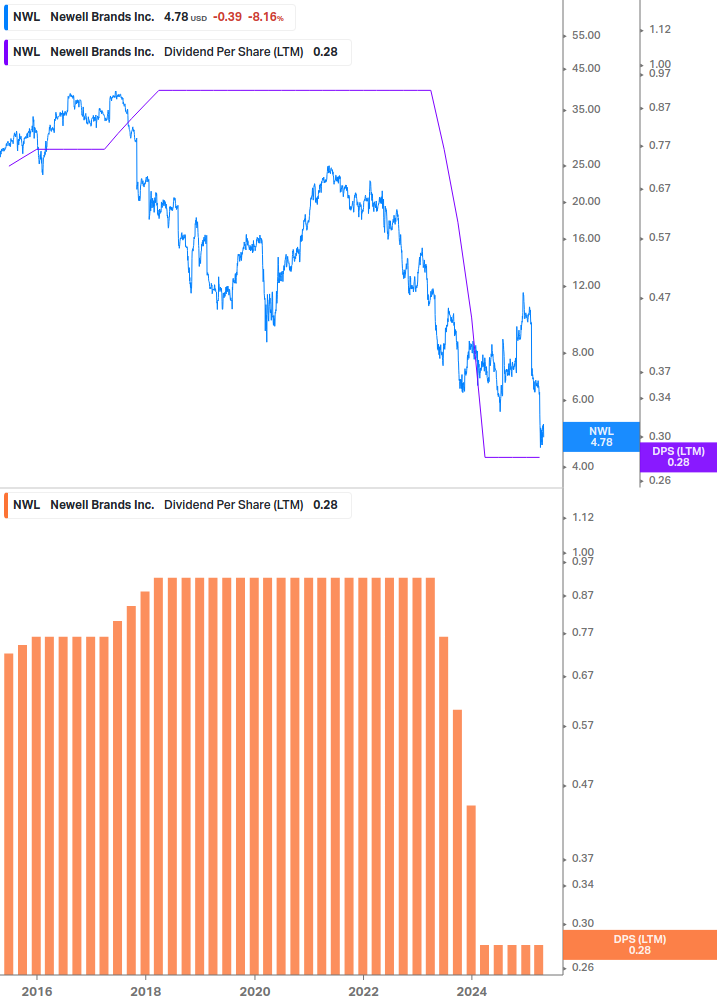The image size is (717, 1005).
Task: Select the orange Dividend Per Share legend
Action: click(177, 505)
